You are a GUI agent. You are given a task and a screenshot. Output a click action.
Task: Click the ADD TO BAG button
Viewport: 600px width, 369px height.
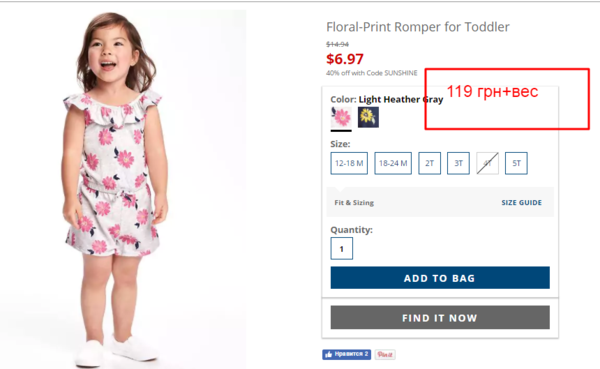pyautogui.click(x=440, y=278)
